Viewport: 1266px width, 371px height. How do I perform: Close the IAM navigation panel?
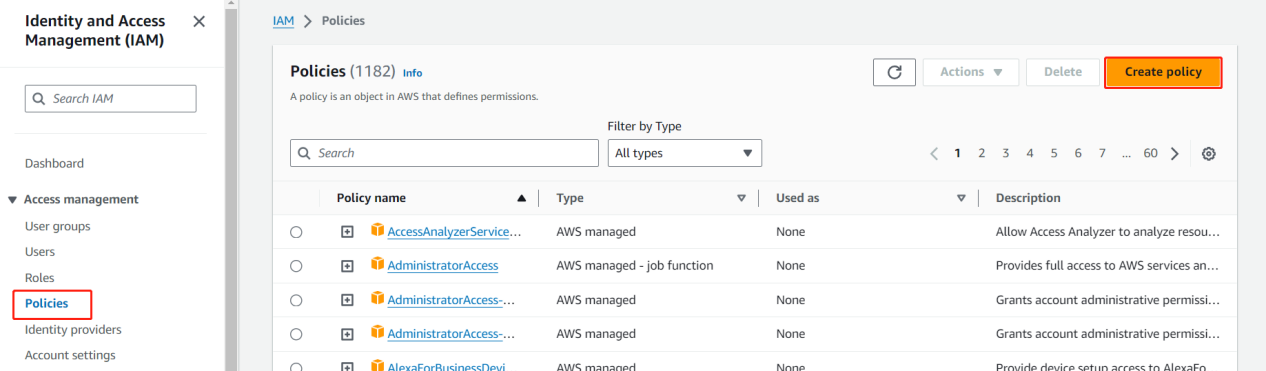pos(199,22)
